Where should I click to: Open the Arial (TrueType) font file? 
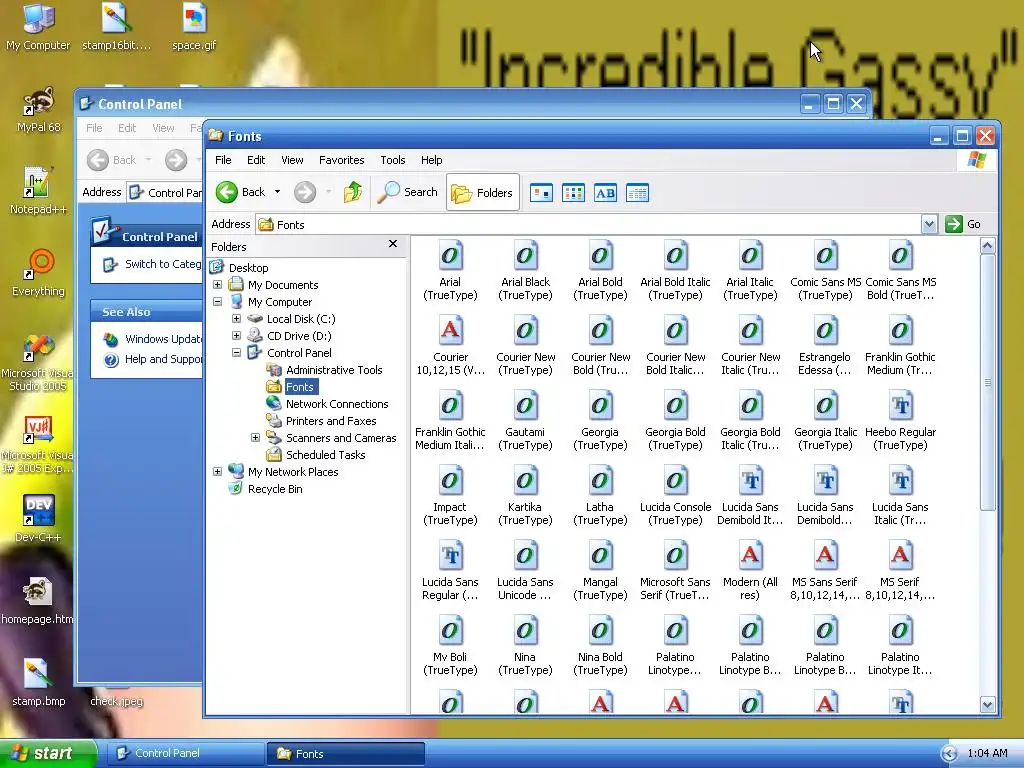pos(450,271)
